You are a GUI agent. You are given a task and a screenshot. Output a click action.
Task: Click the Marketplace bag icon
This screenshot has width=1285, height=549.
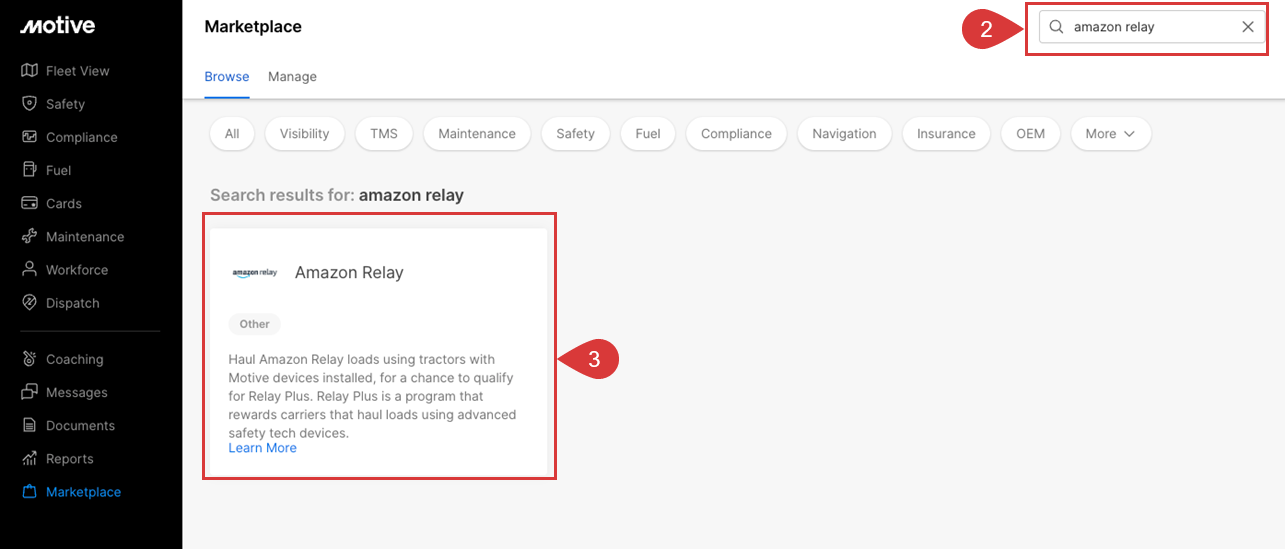pos(29,492)
